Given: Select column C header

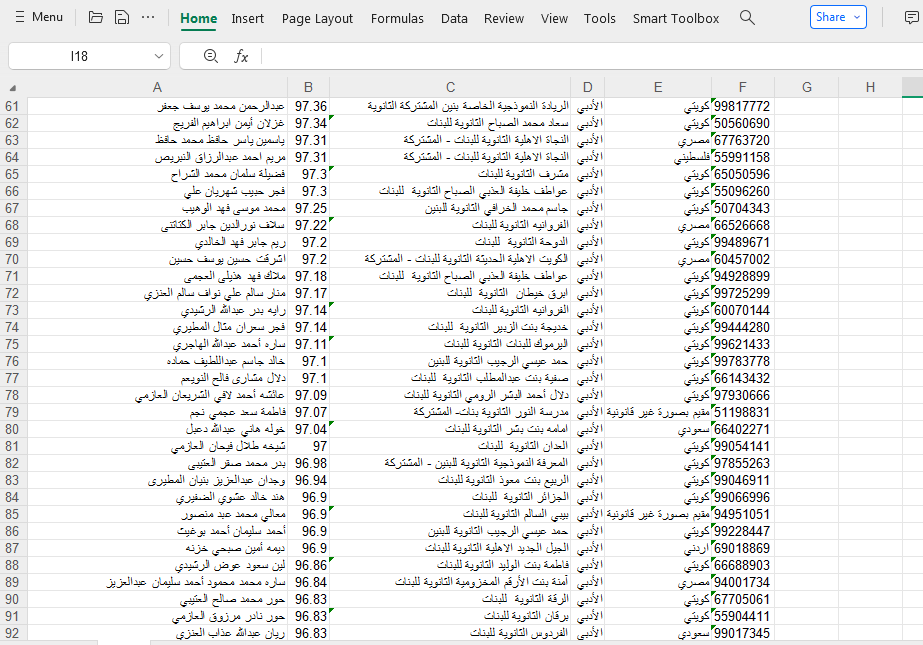Looking at the screenshot, I should [x=450, y=87].
